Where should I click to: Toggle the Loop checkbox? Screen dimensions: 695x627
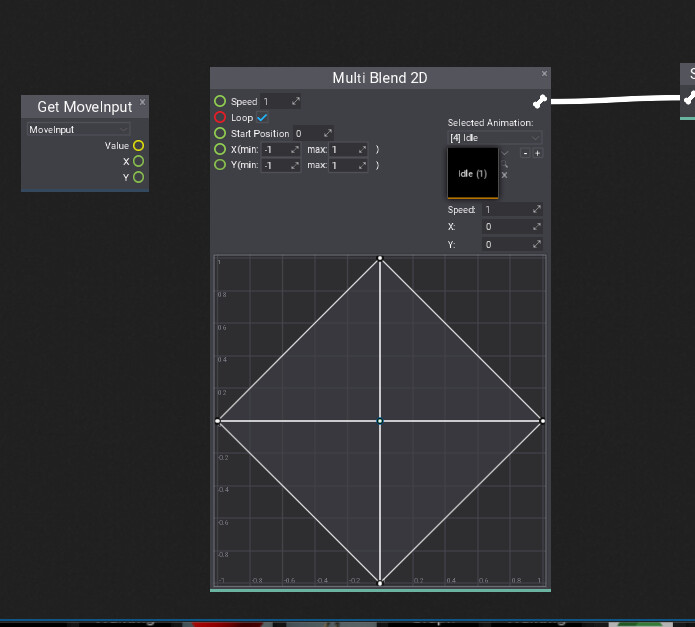pos(263,117)
